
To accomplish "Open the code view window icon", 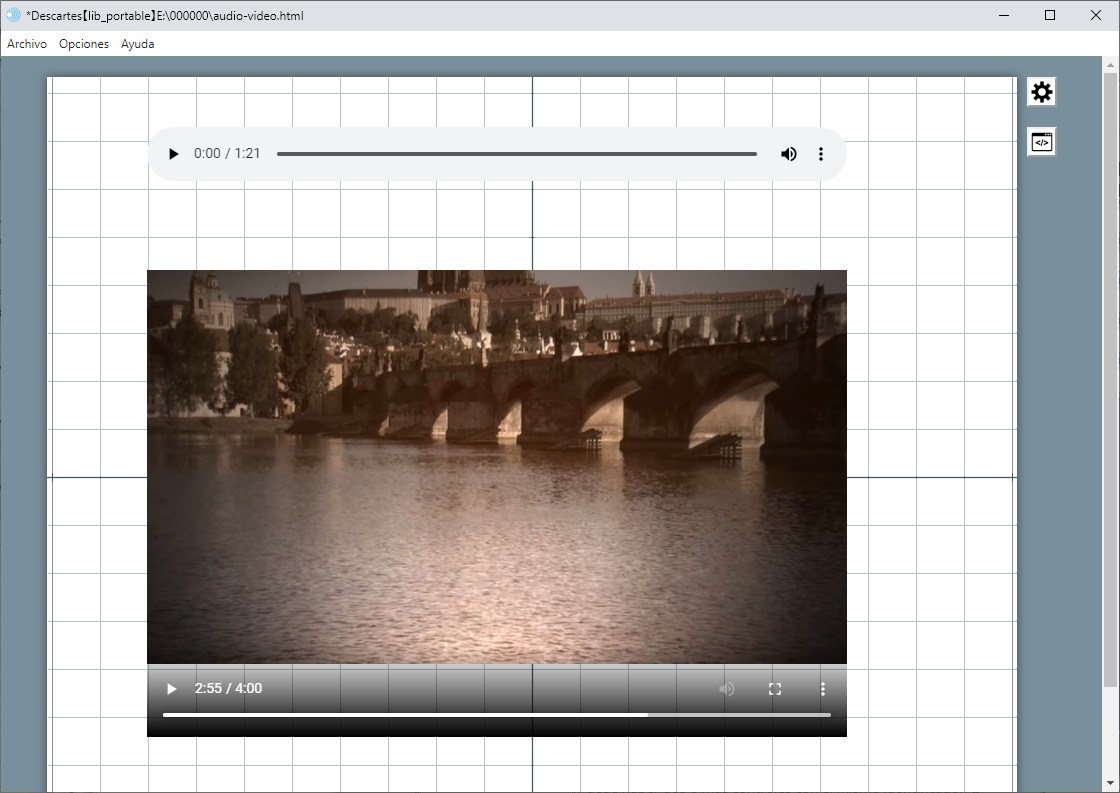I will pyautogui.click(x=1042, y=142).
